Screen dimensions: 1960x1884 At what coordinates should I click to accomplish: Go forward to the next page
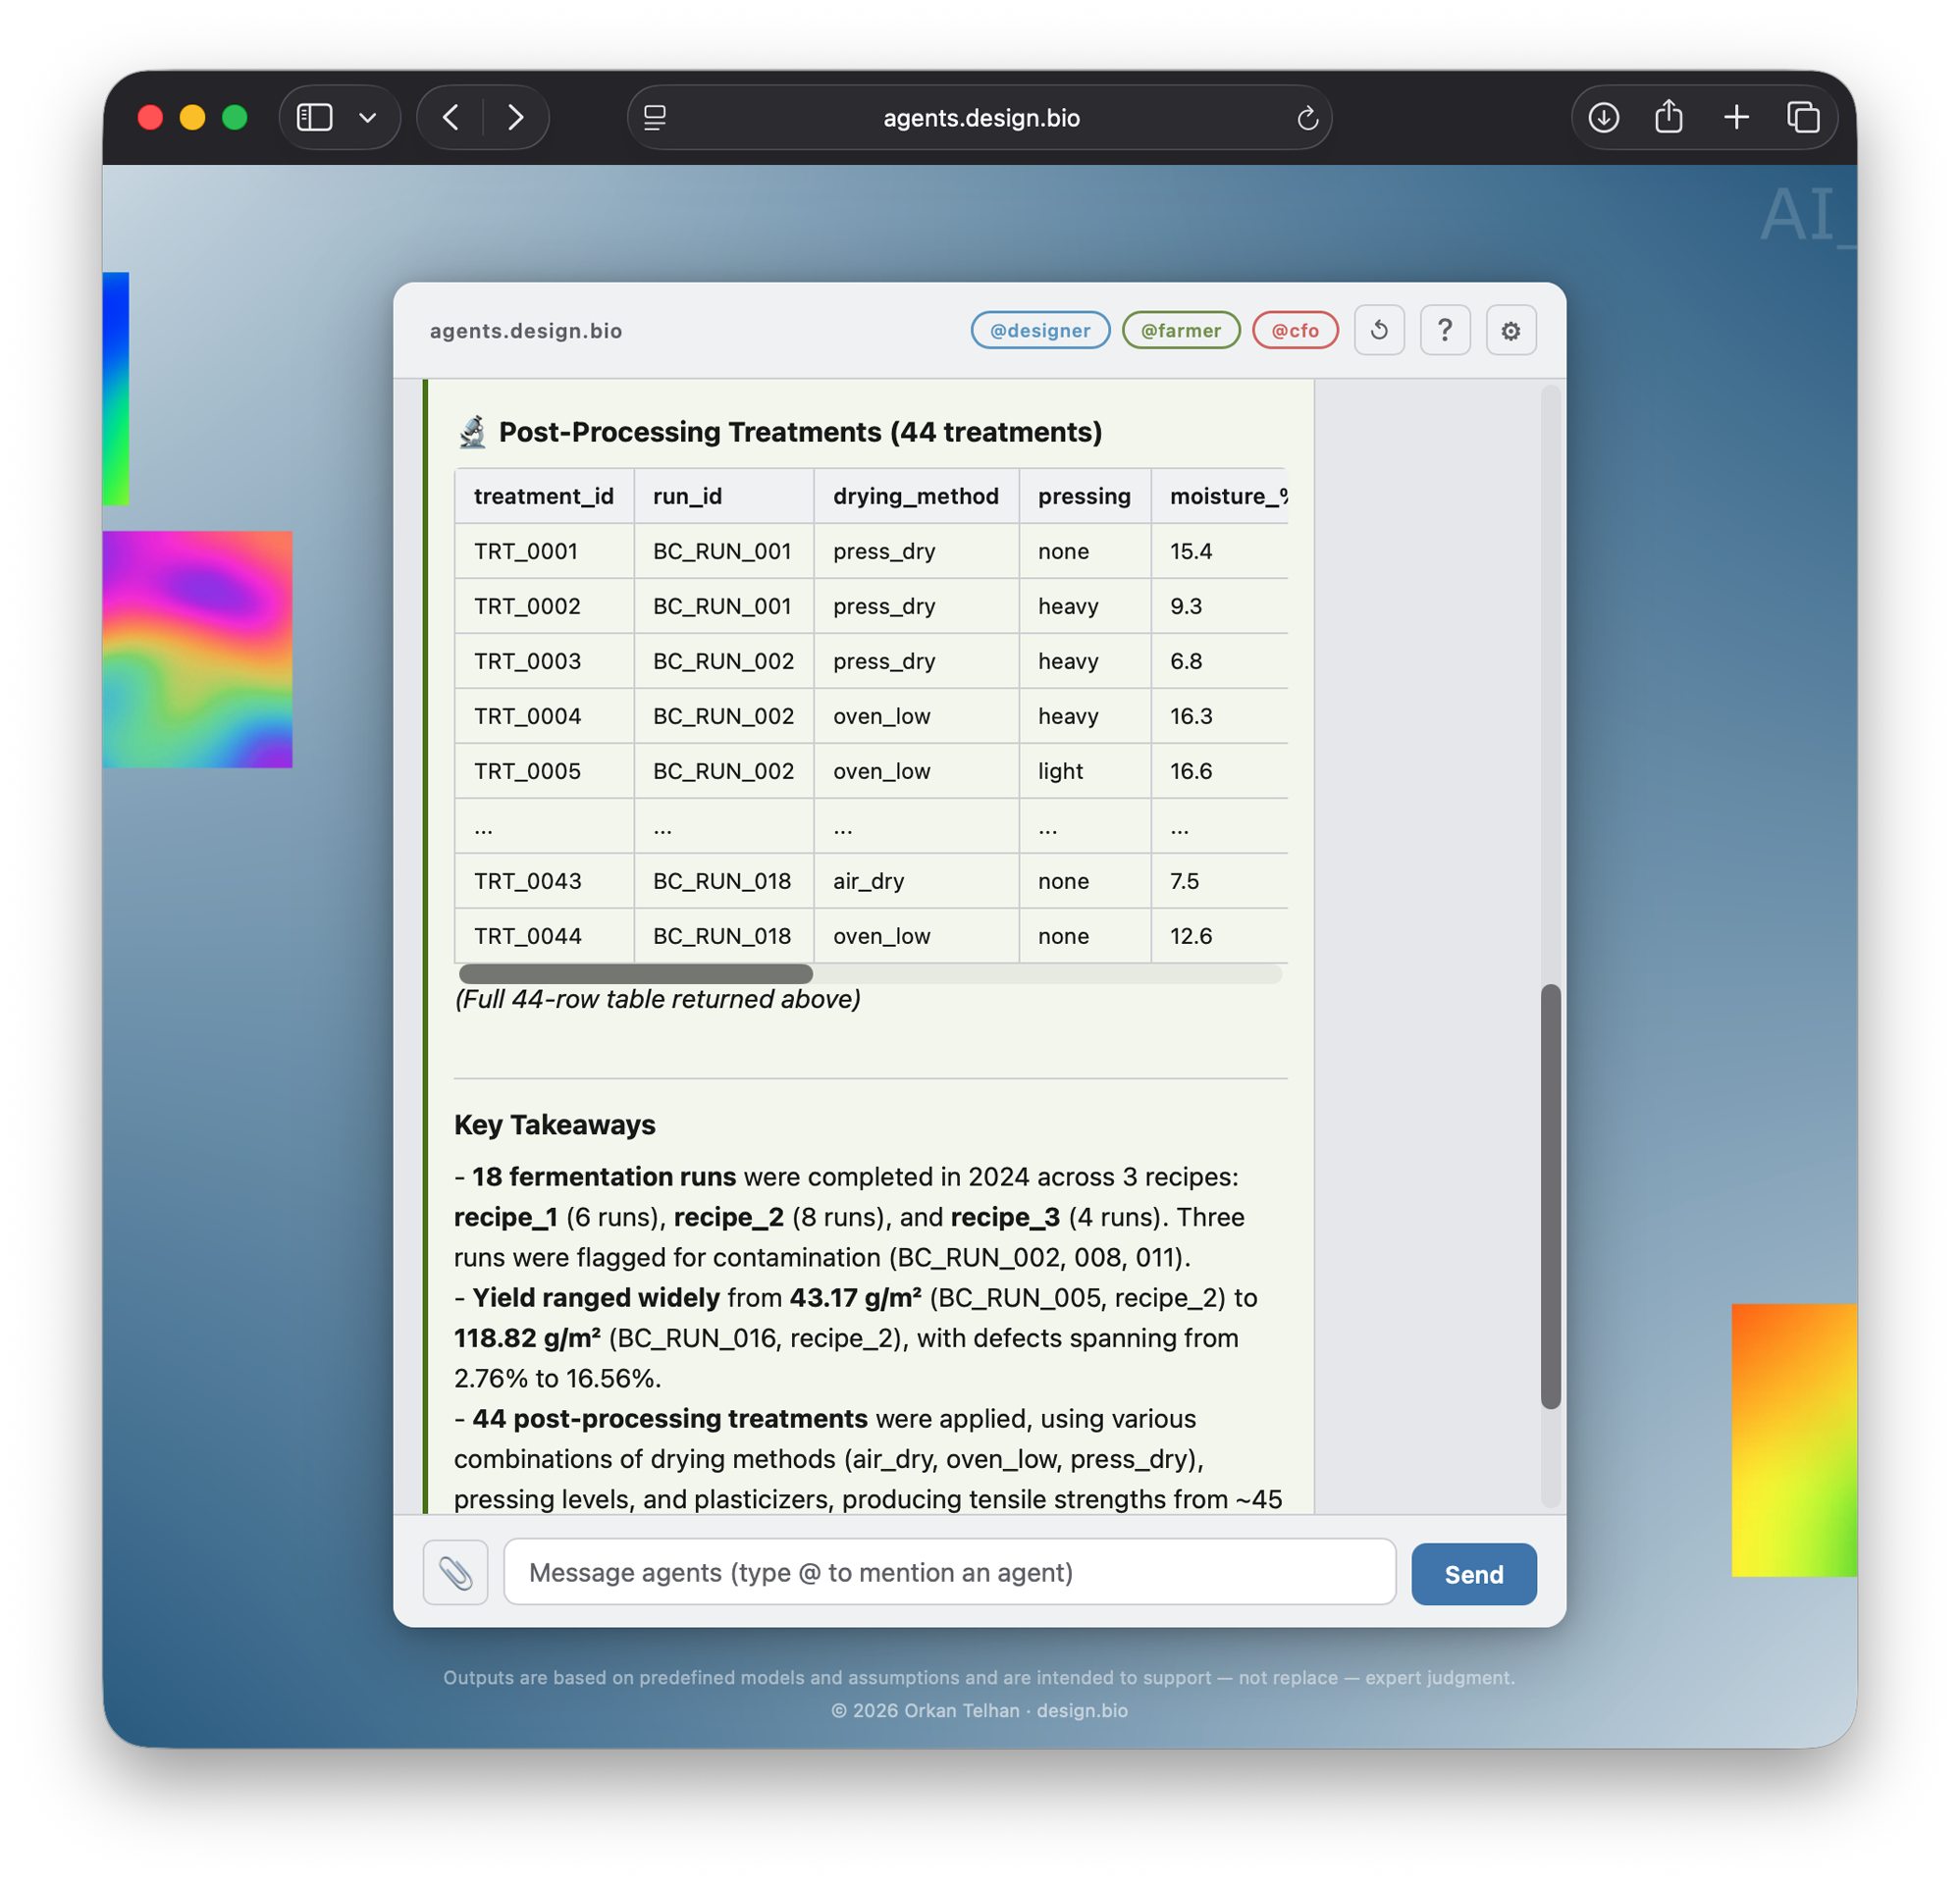point(515,118)
